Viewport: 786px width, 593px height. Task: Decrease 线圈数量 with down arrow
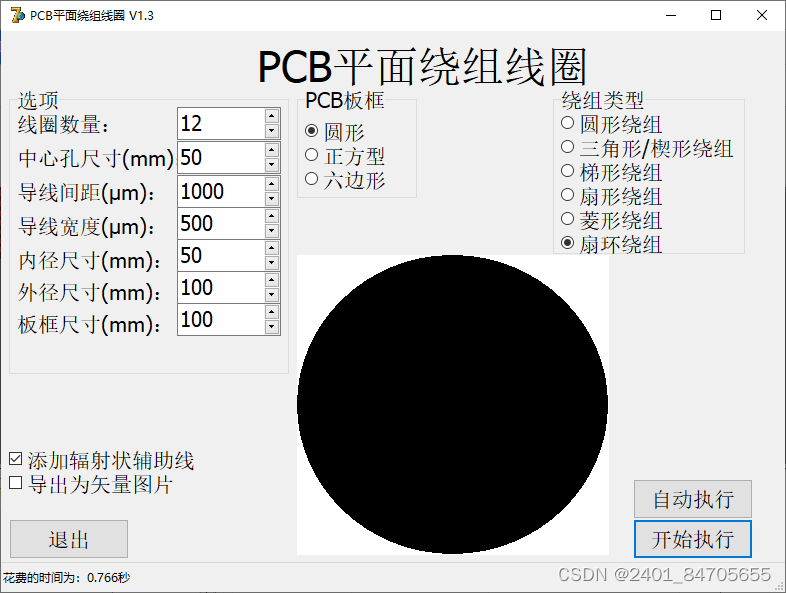(x=272, y=131)
